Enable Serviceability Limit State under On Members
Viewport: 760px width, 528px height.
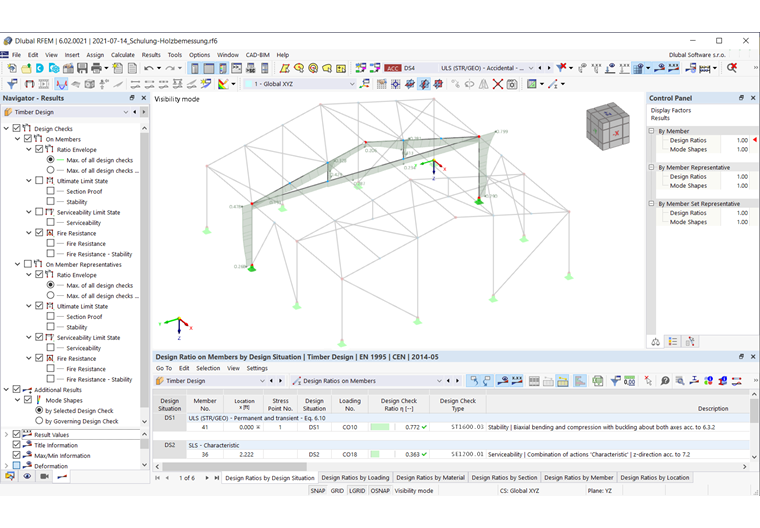tap(39, 212)
